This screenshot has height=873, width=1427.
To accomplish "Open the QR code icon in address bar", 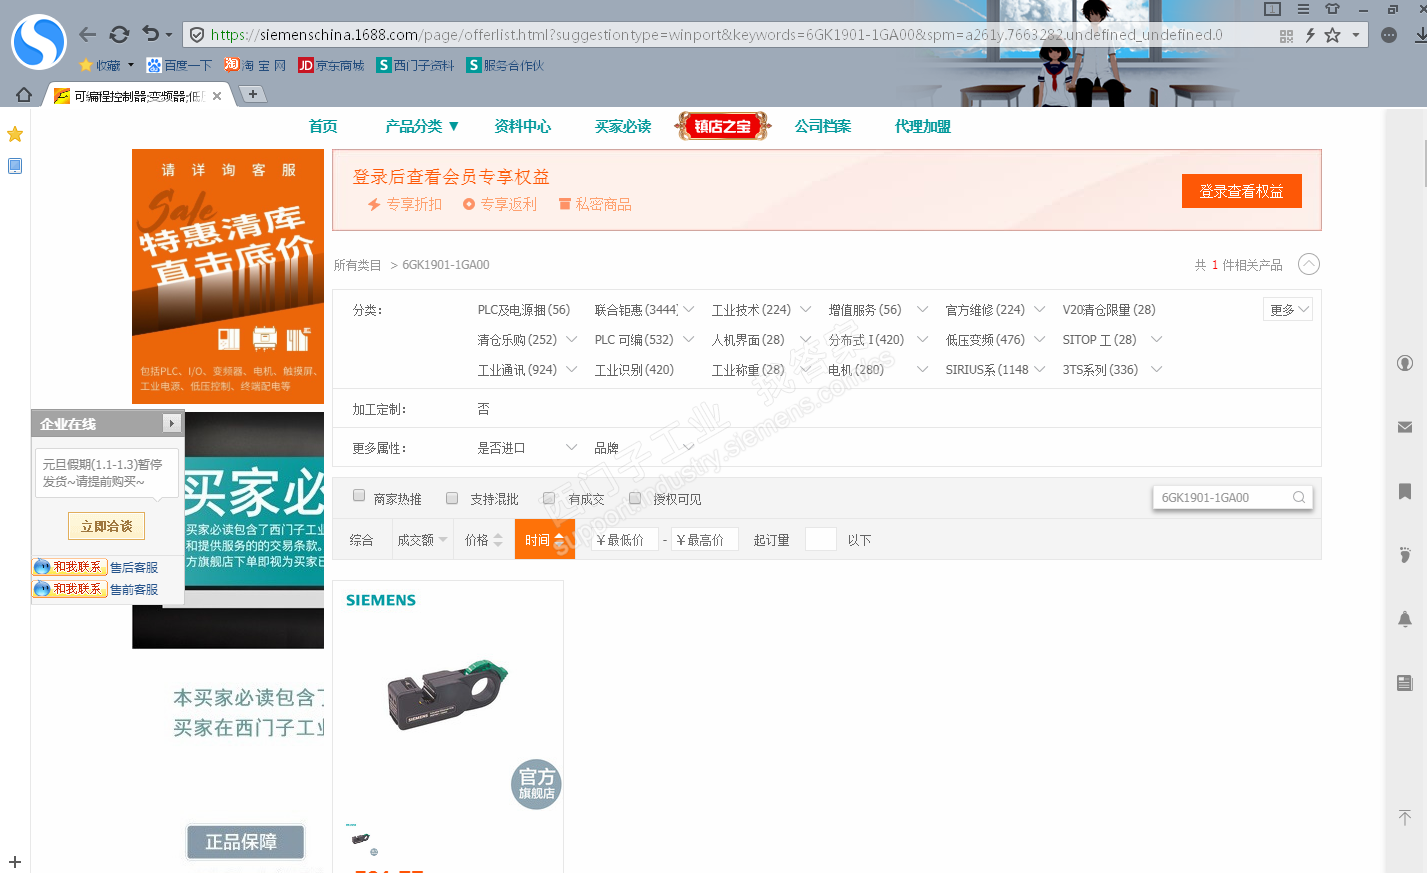I will (1286, 36).
